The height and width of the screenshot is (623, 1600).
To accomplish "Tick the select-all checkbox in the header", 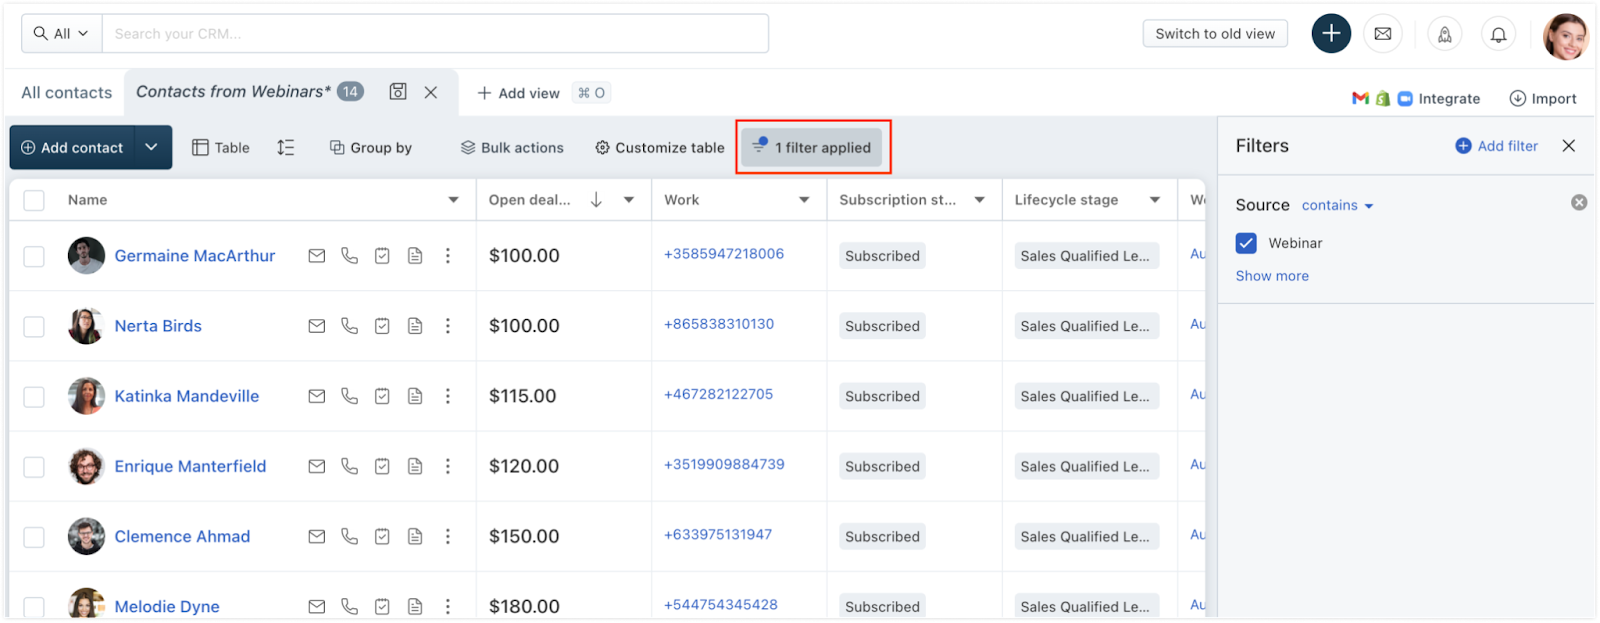I will [x=34, y=200].
